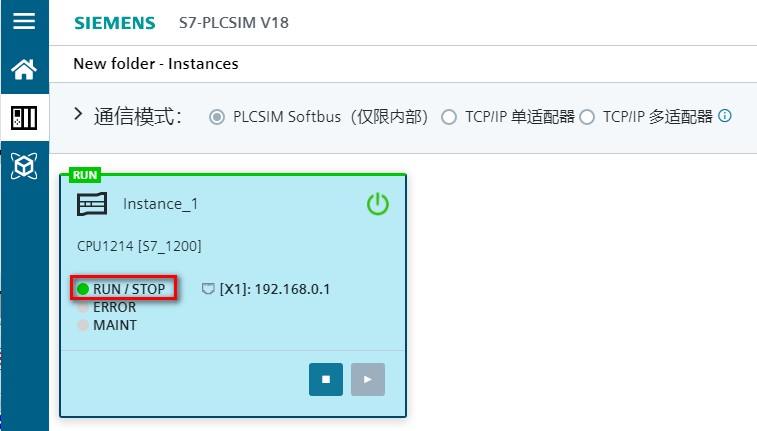Click the 192.168.0.1 IP address
757x431 pixels.
[x=292, y=289]
